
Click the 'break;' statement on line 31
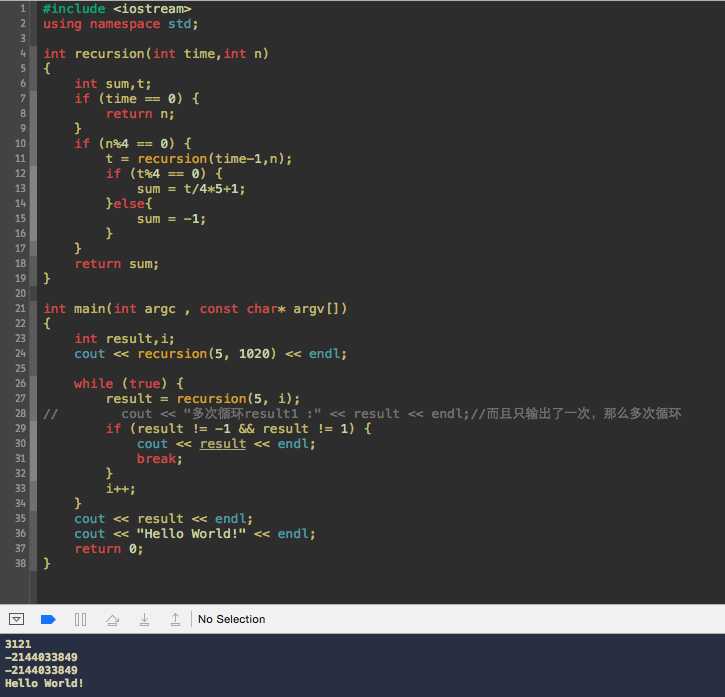[x=160, y=459]
